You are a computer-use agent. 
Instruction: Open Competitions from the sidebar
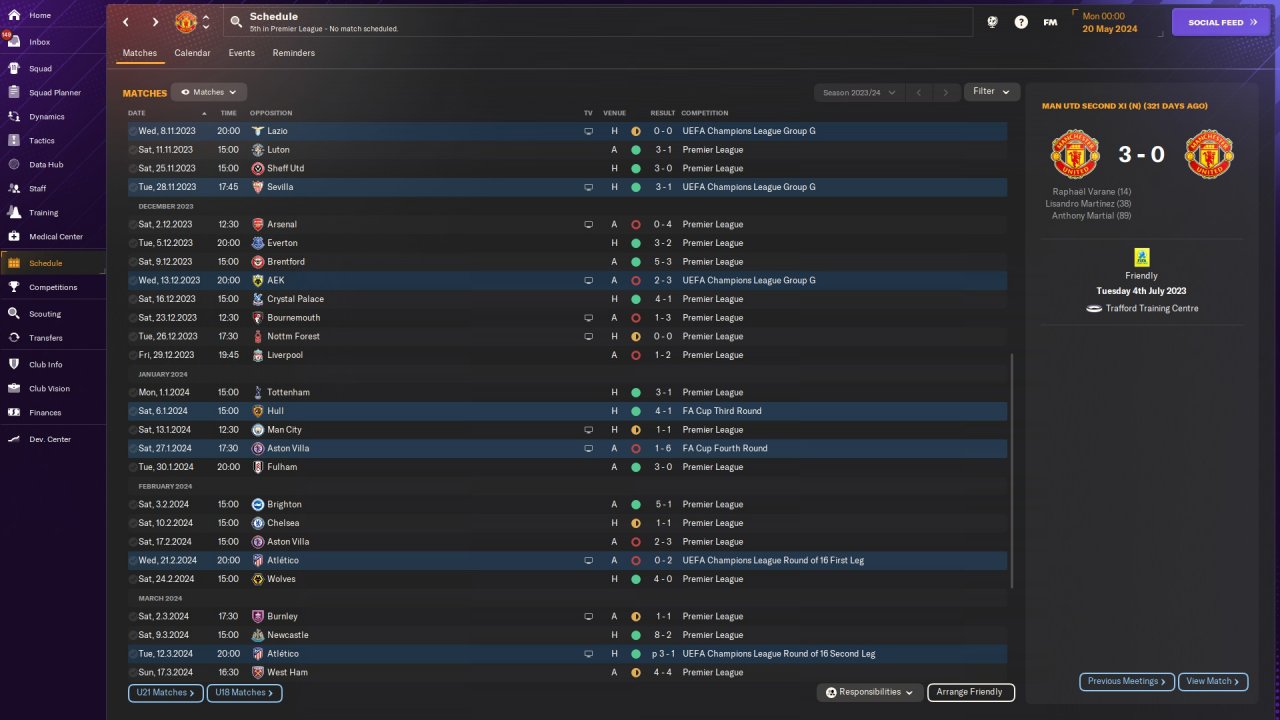click(53, 287)
